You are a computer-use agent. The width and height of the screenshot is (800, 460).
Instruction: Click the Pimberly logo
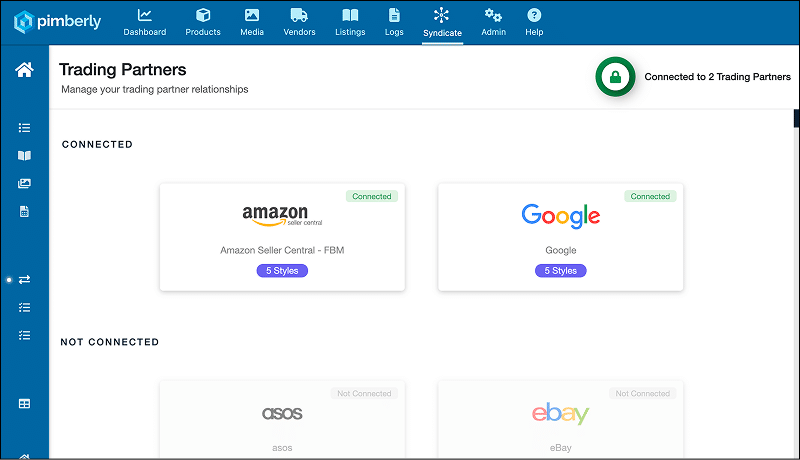[57, 22]
